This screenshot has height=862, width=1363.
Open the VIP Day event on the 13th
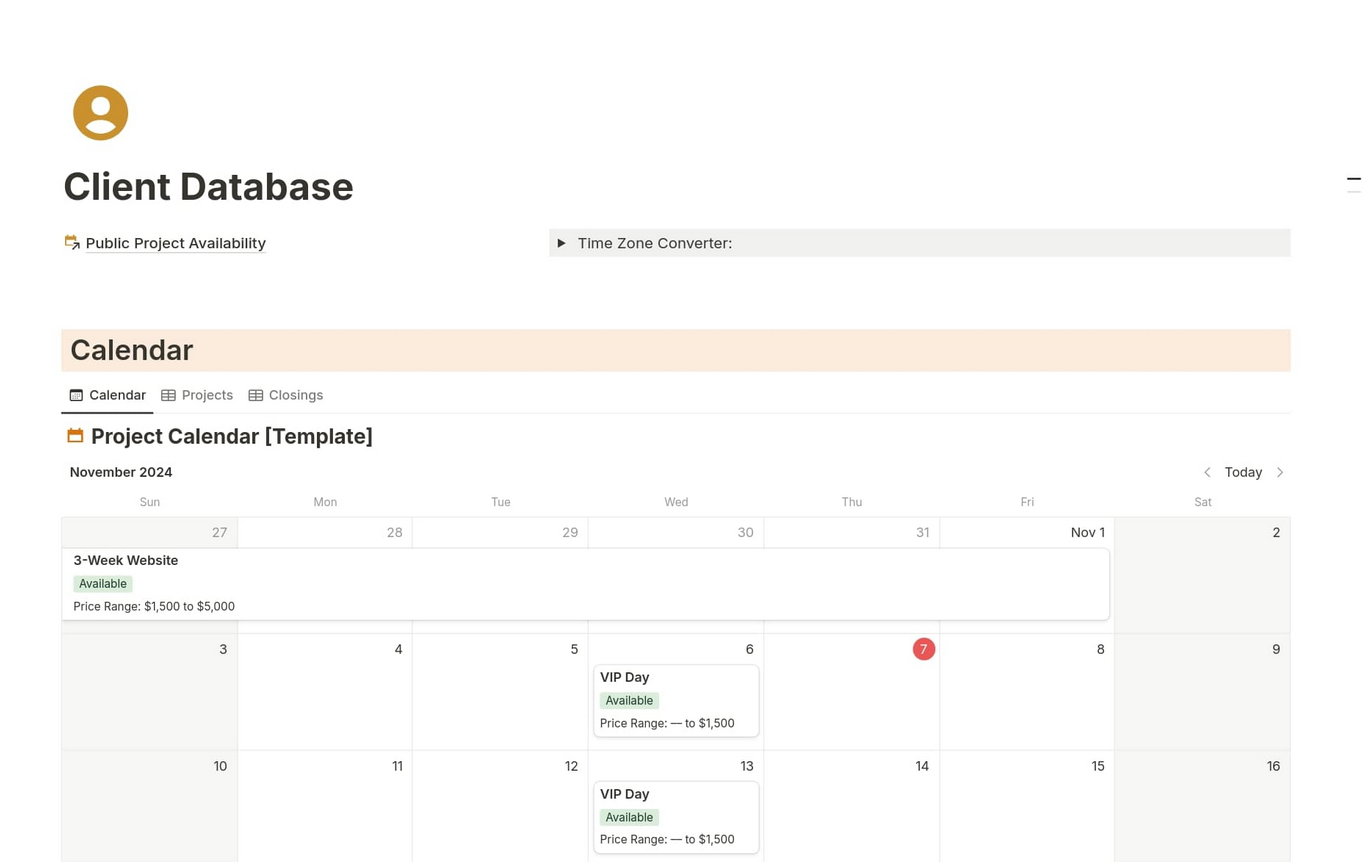click(625, 794)
